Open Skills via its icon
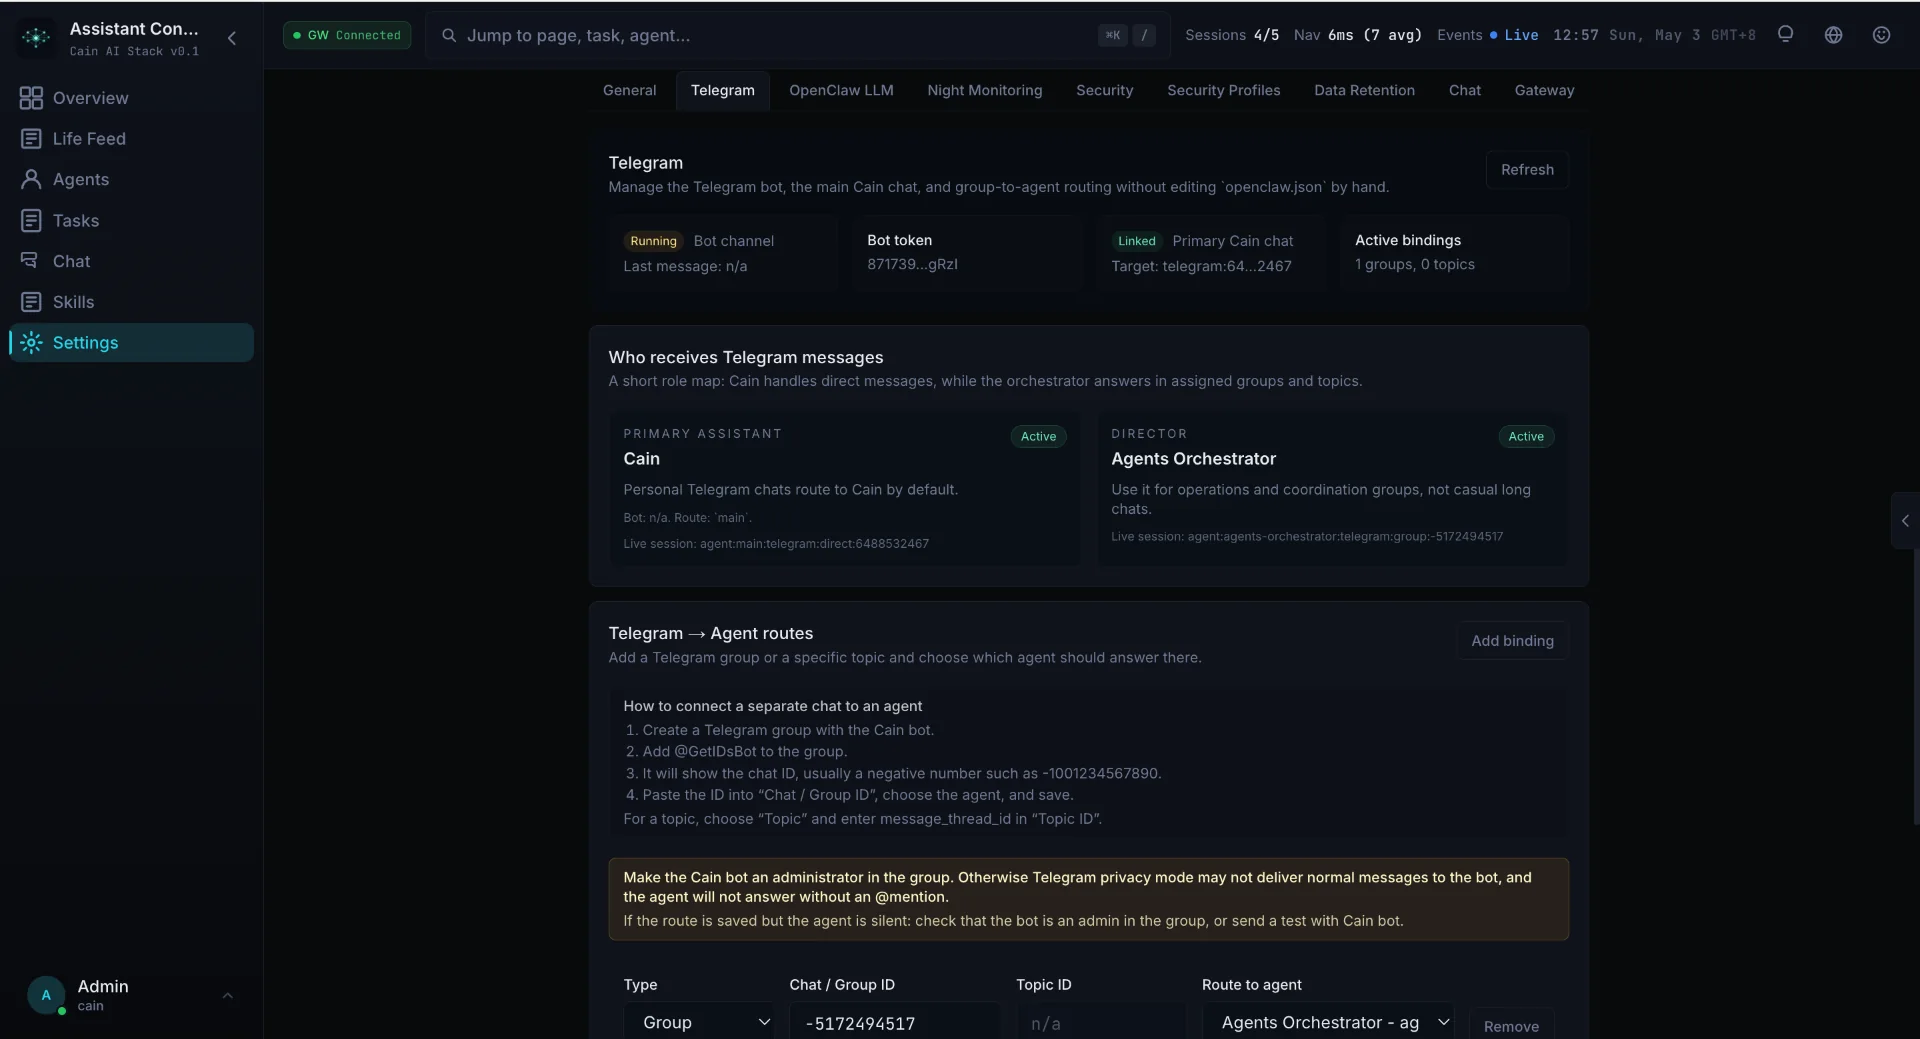 point(31,302)
